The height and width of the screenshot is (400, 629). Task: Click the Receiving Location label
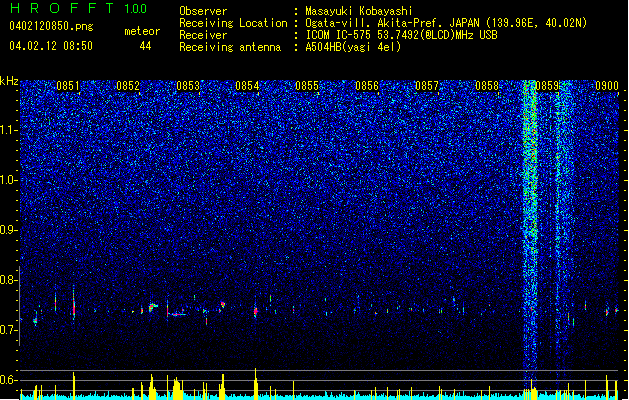point(233,23)
